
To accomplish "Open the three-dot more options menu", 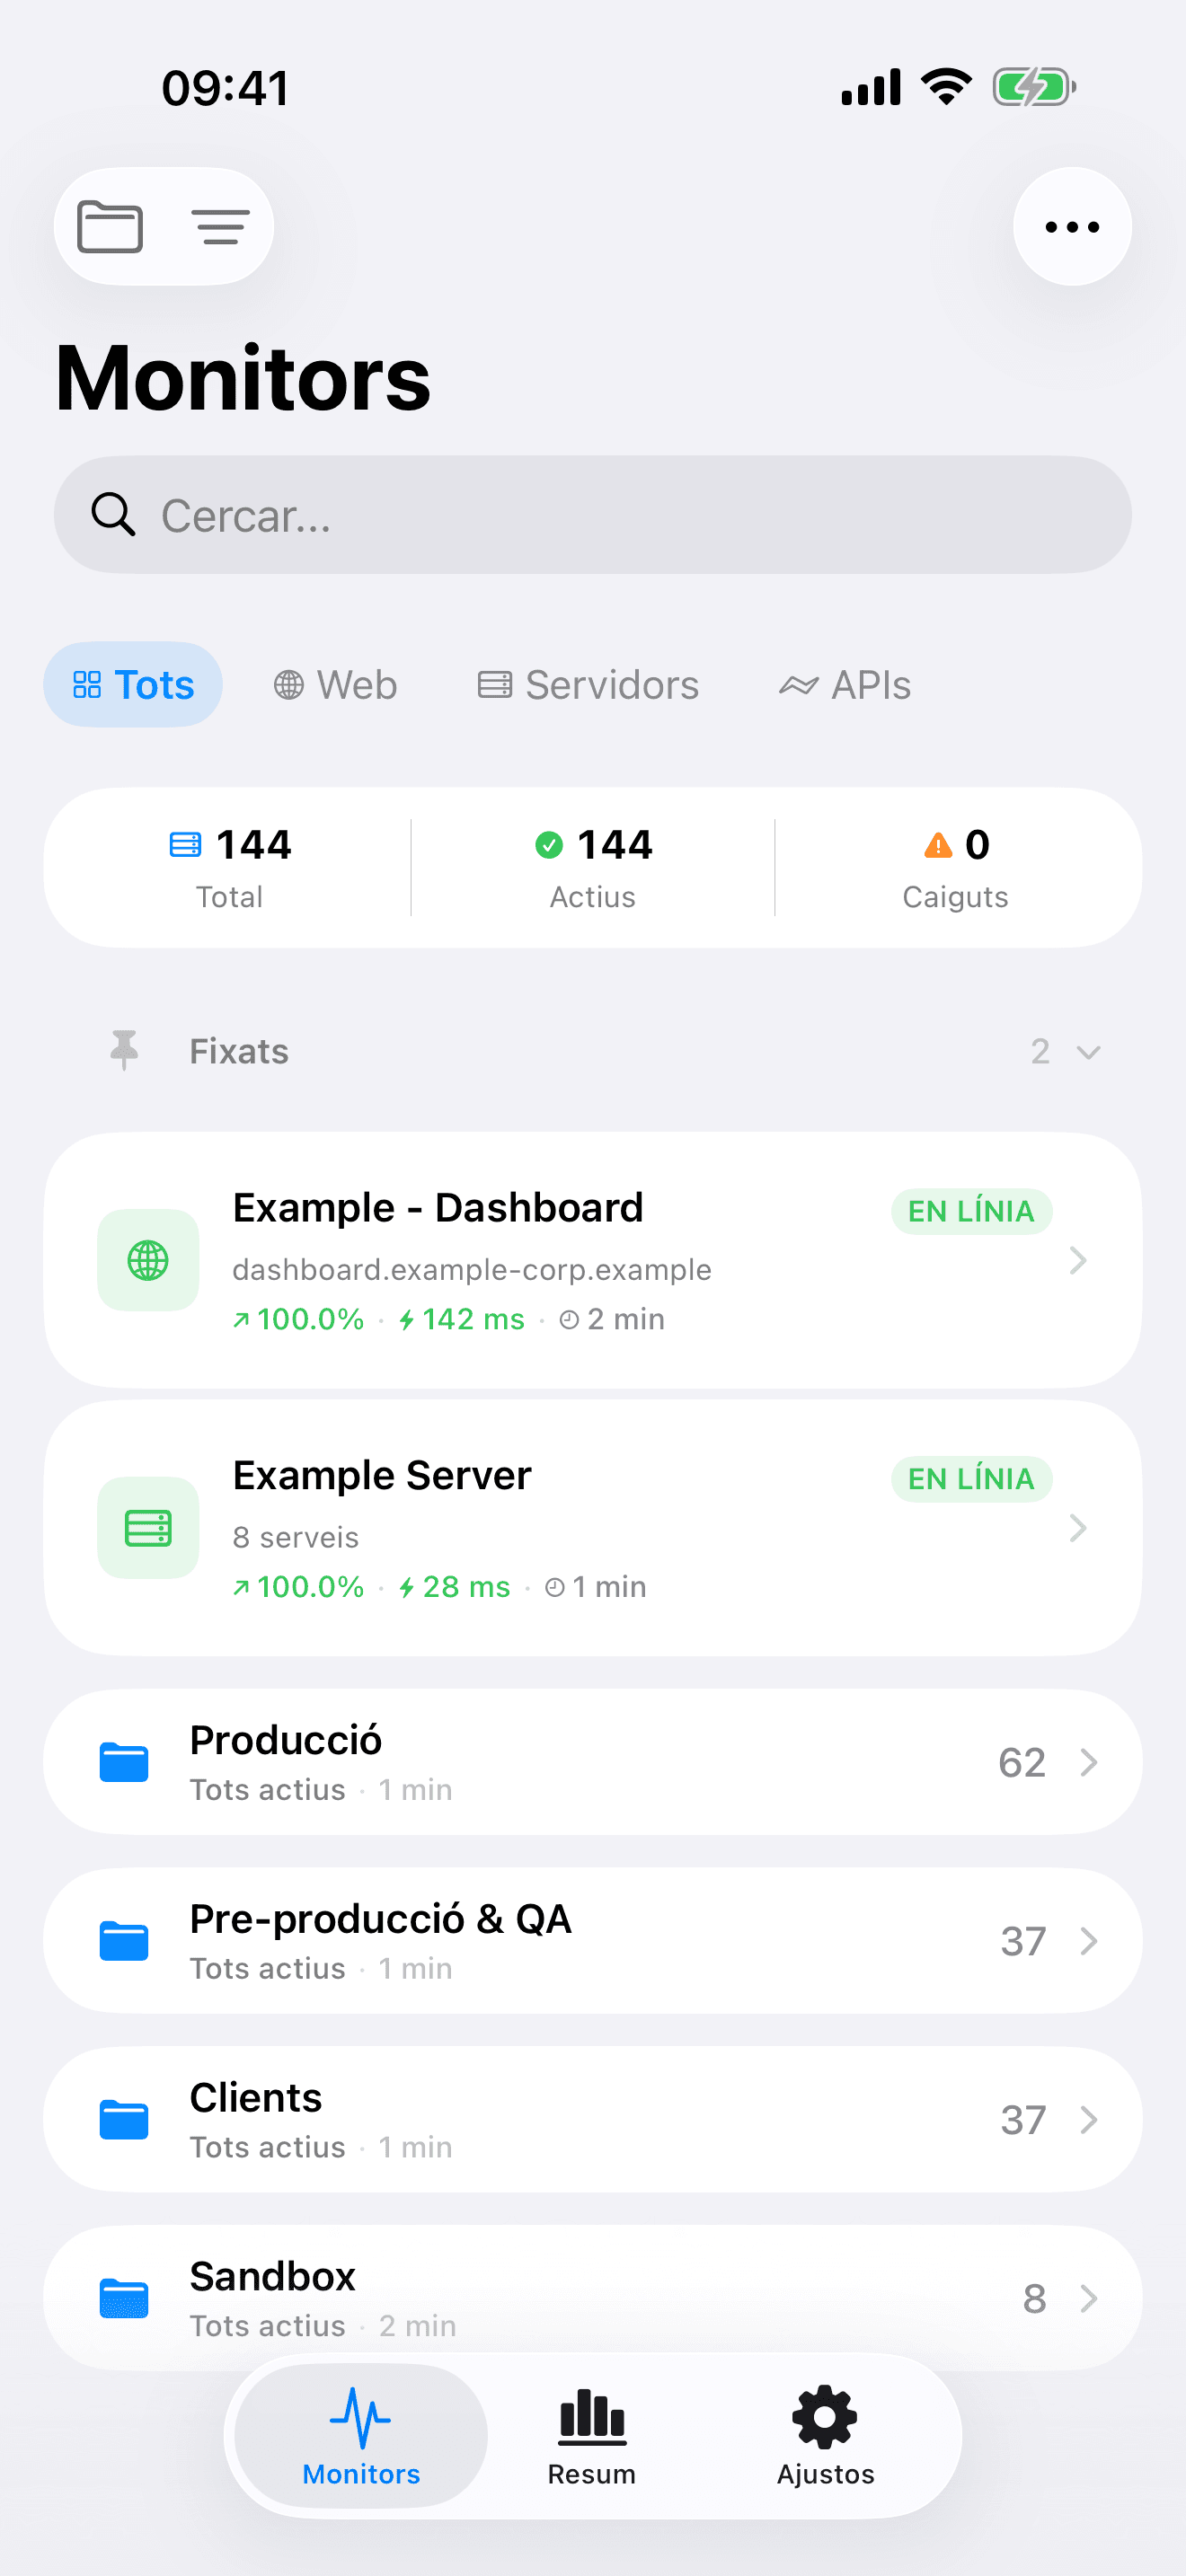I will point(1071,227).
